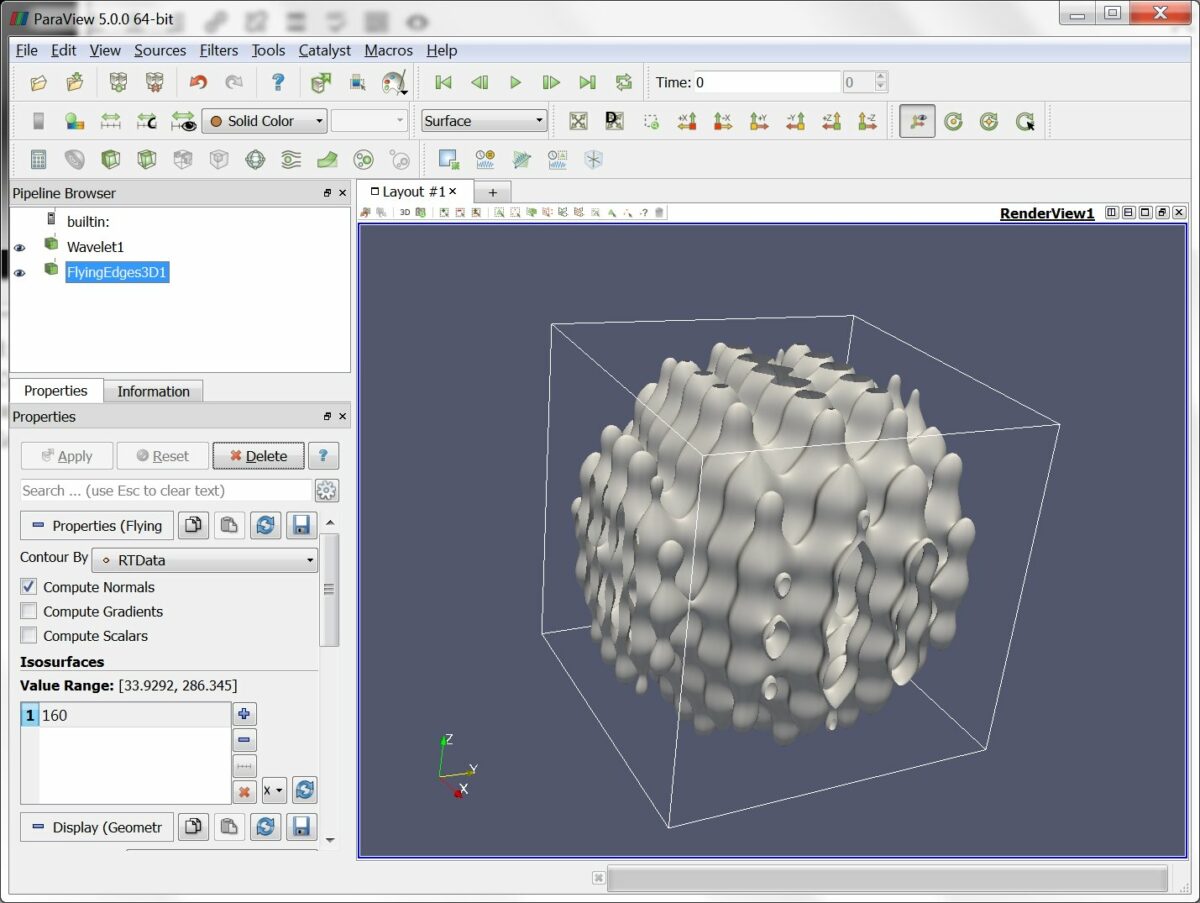
Task: Open the Catalyst menu
Action: (x=325, y=50)
